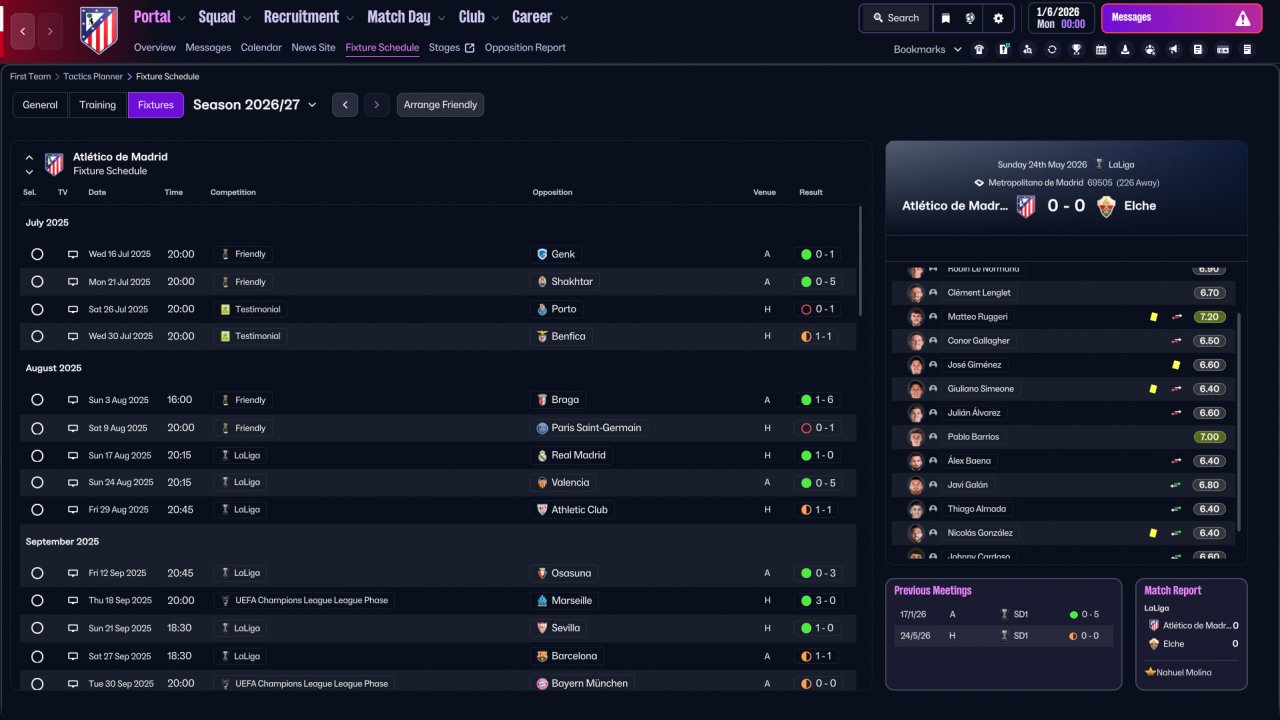
Task: Open the globe world icon
Action: pos(970,18)
